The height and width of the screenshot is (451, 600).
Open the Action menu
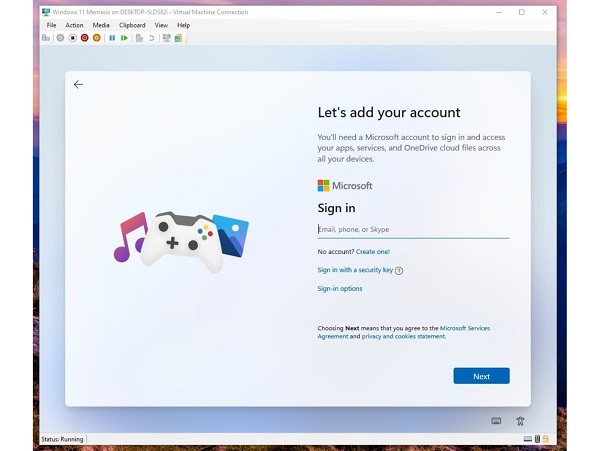(x=74, y=25)
